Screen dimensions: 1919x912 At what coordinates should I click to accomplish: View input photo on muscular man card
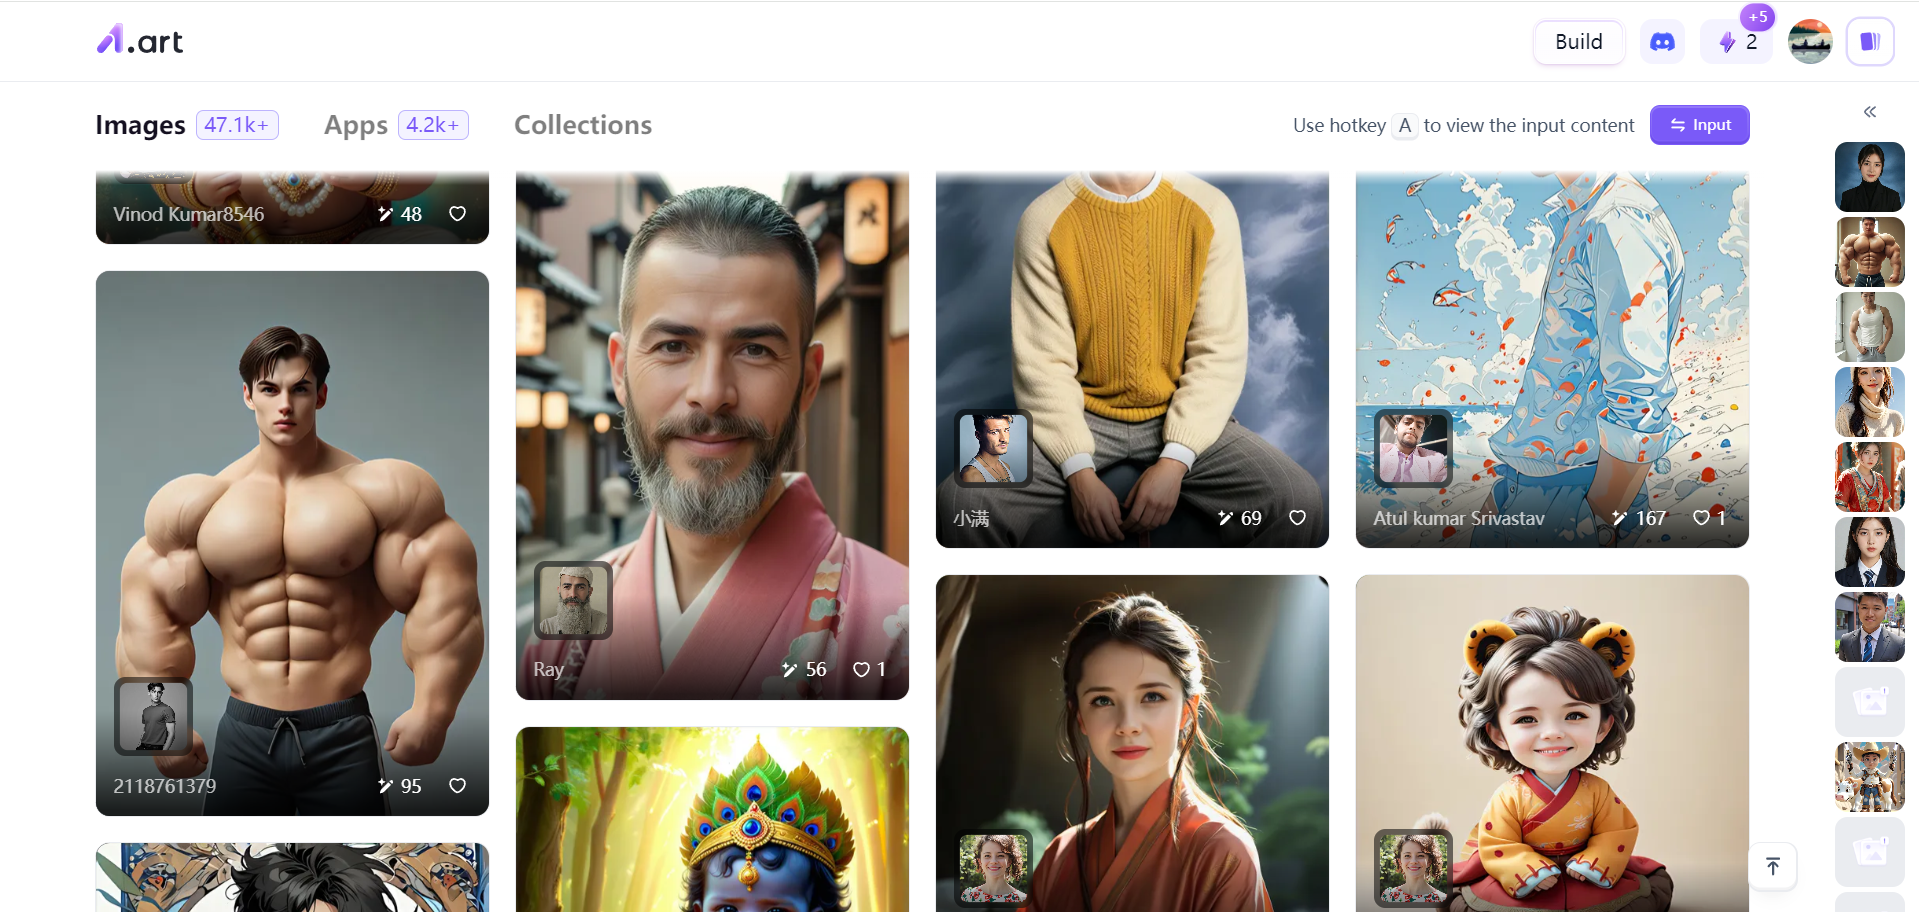pyautogui.click(x=154, y=716)
